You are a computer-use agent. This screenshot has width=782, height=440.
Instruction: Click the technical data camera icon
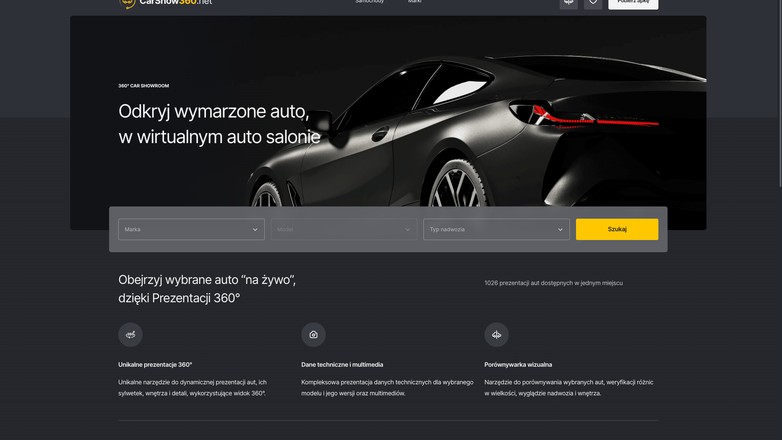[313, 334]
